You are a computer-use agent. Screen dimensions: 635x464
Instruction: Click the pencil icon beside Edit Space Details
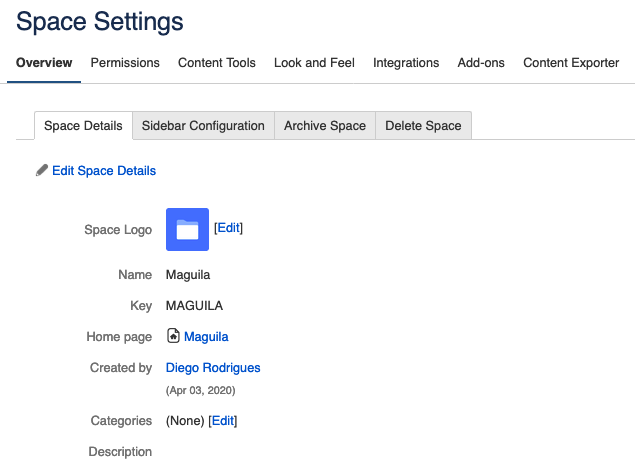41,171
